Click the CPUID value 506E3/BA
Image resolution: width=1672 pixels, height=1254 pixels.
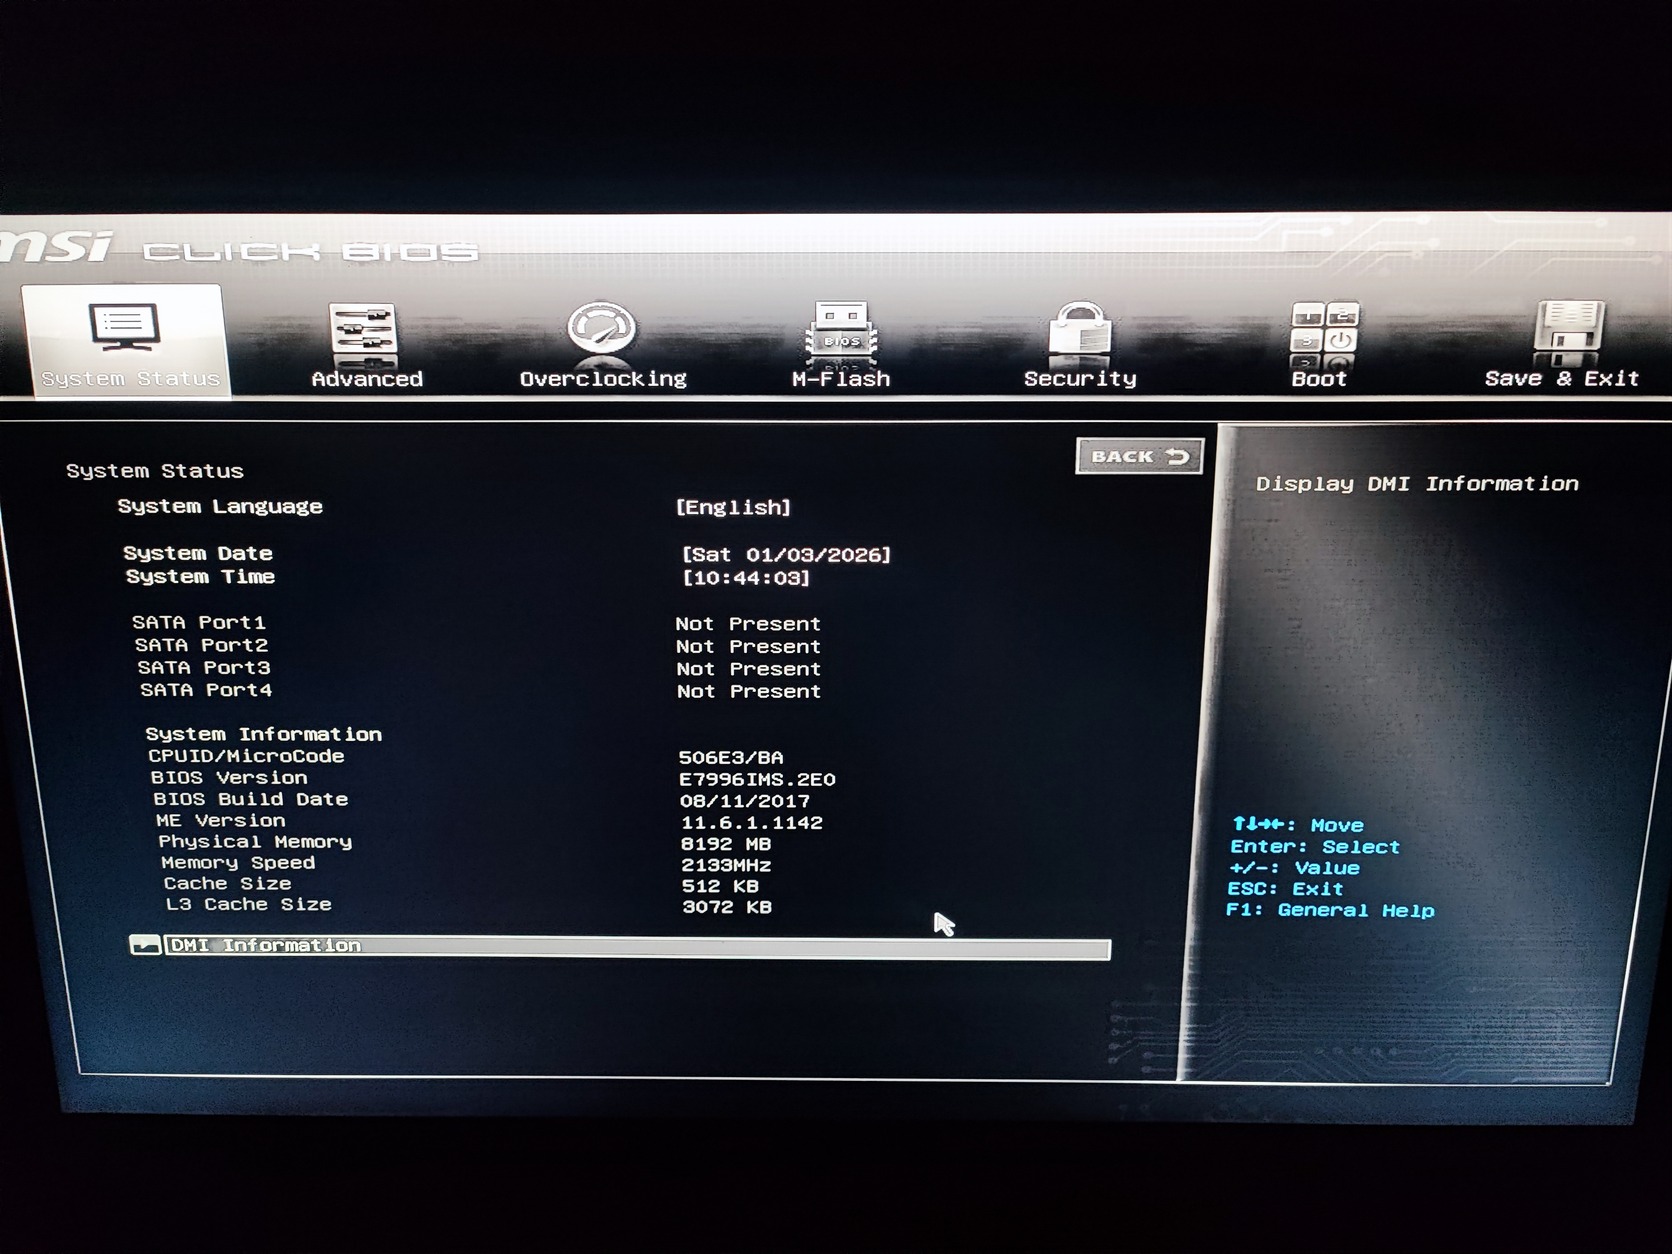click(731, 758)
